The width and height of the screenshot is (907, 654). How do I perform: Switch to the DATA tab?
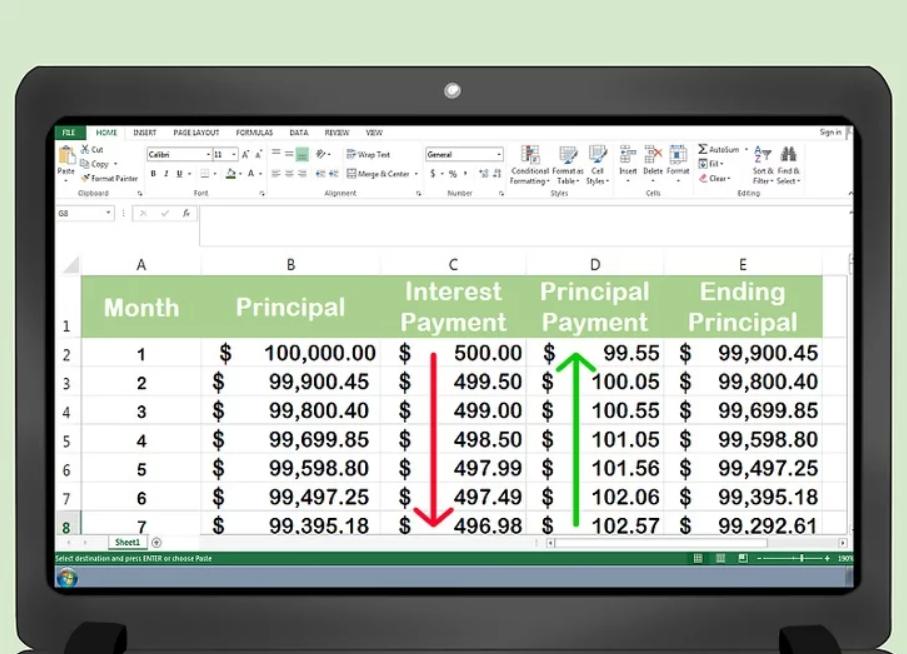[x=298, y=132]
